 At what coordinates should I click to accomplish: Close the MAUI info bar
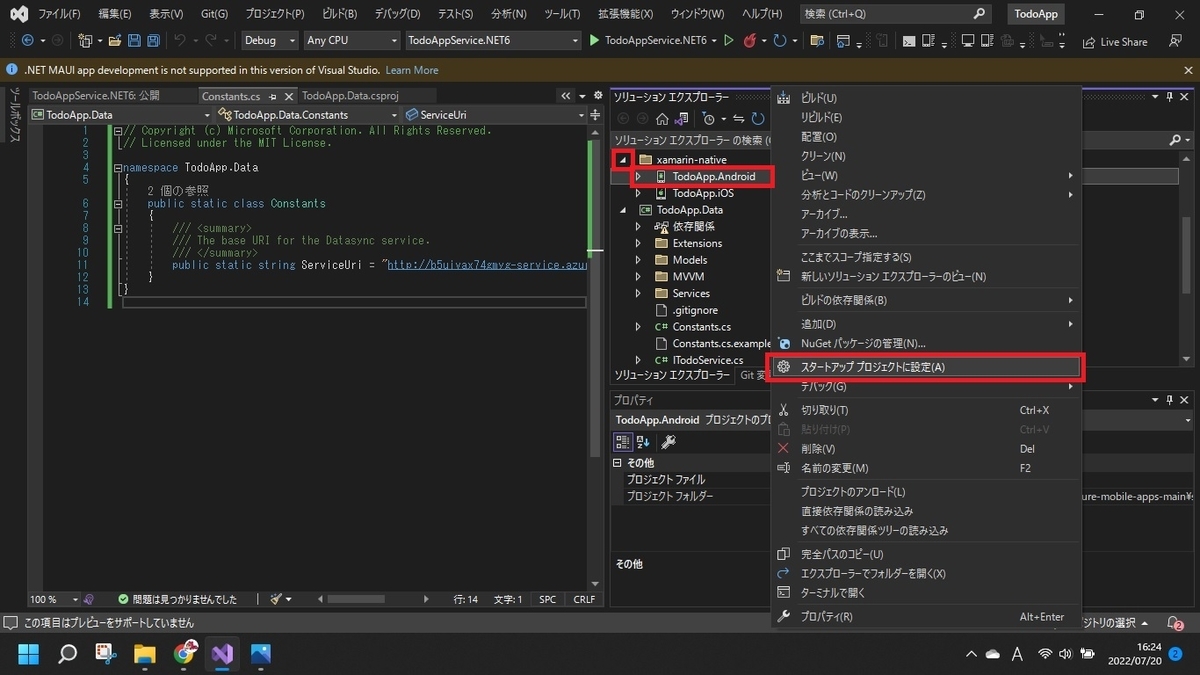1187,70
